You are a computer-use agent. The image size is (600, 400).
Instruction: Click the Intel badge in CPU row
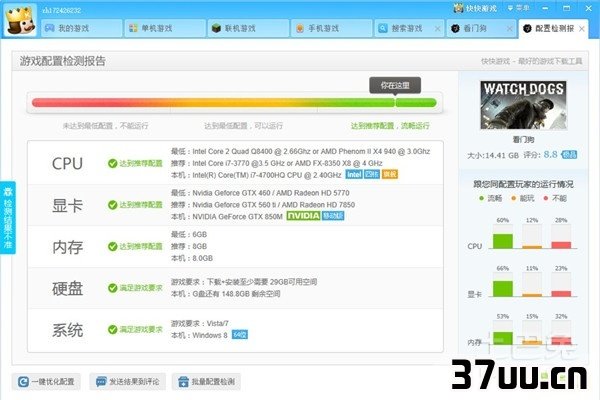click(354, 175)
